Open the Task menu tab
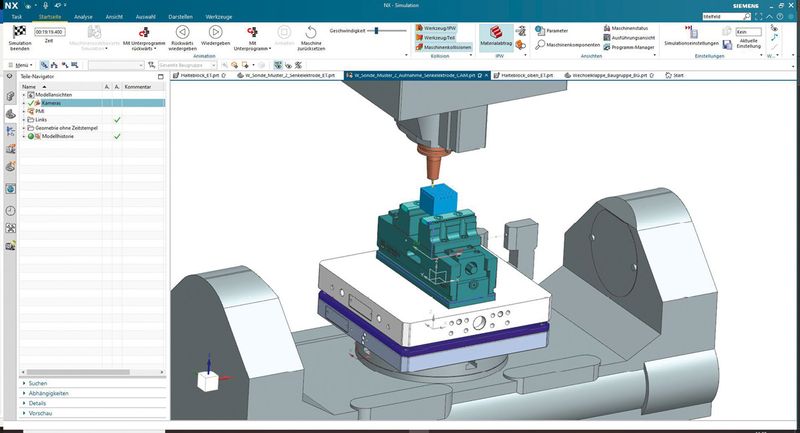The height and width of the screenshot is (433, 800). 17,17
